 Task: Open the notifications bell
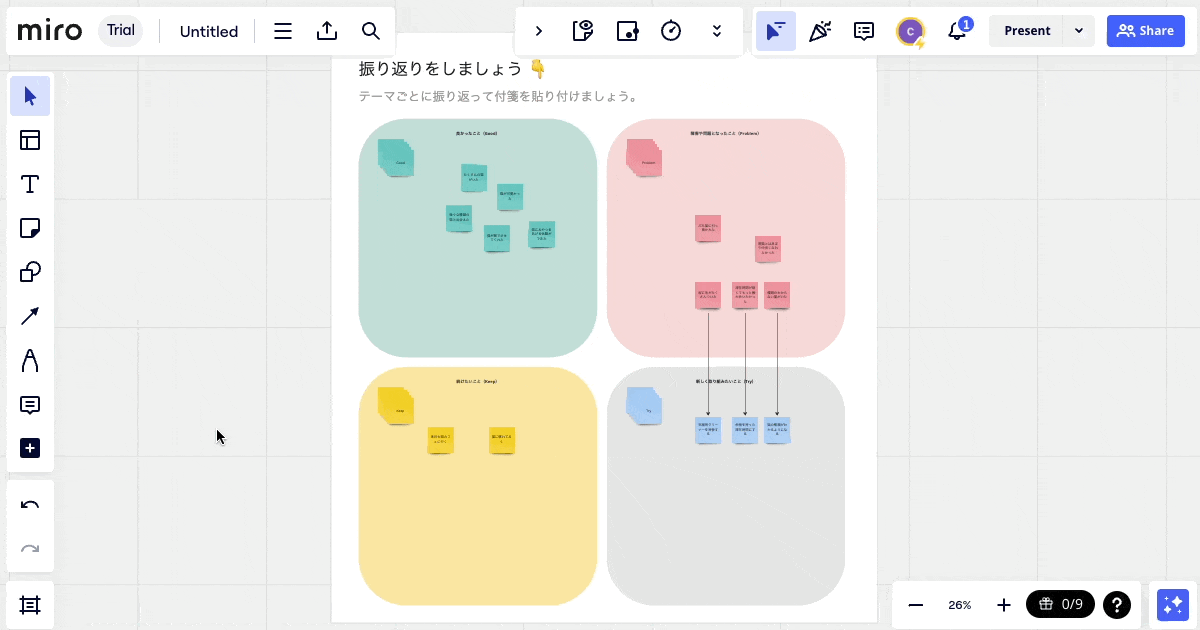click(957, 31)
